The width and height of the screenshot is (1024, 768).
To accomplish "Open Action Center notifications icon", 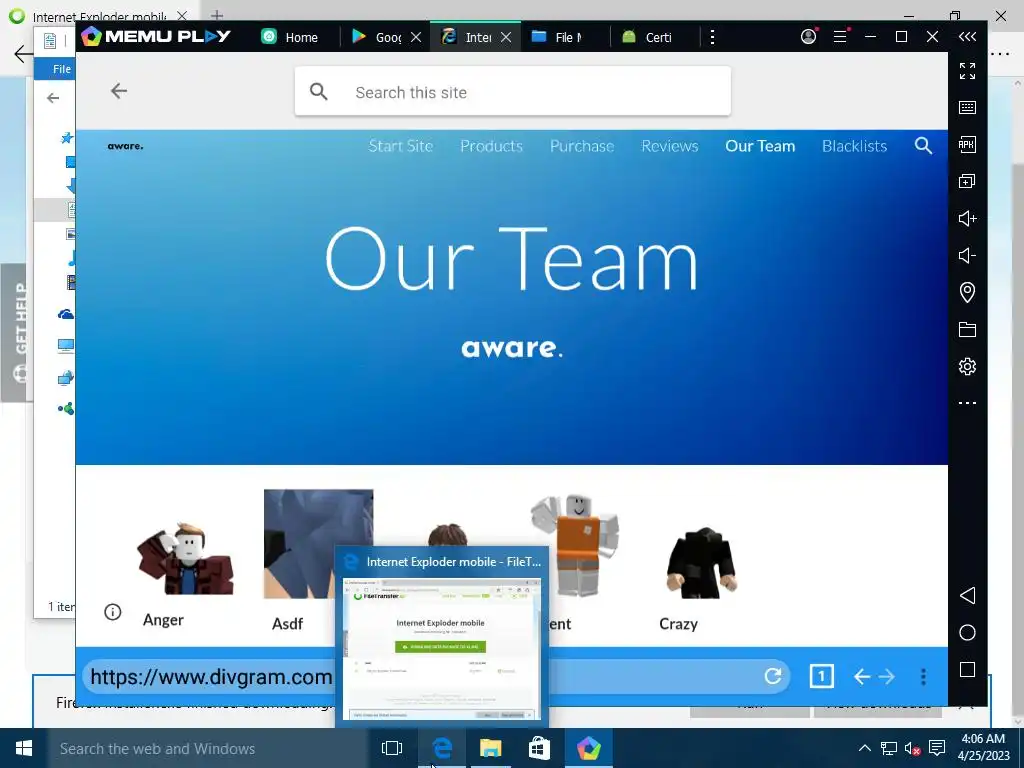I will (937, 748).
